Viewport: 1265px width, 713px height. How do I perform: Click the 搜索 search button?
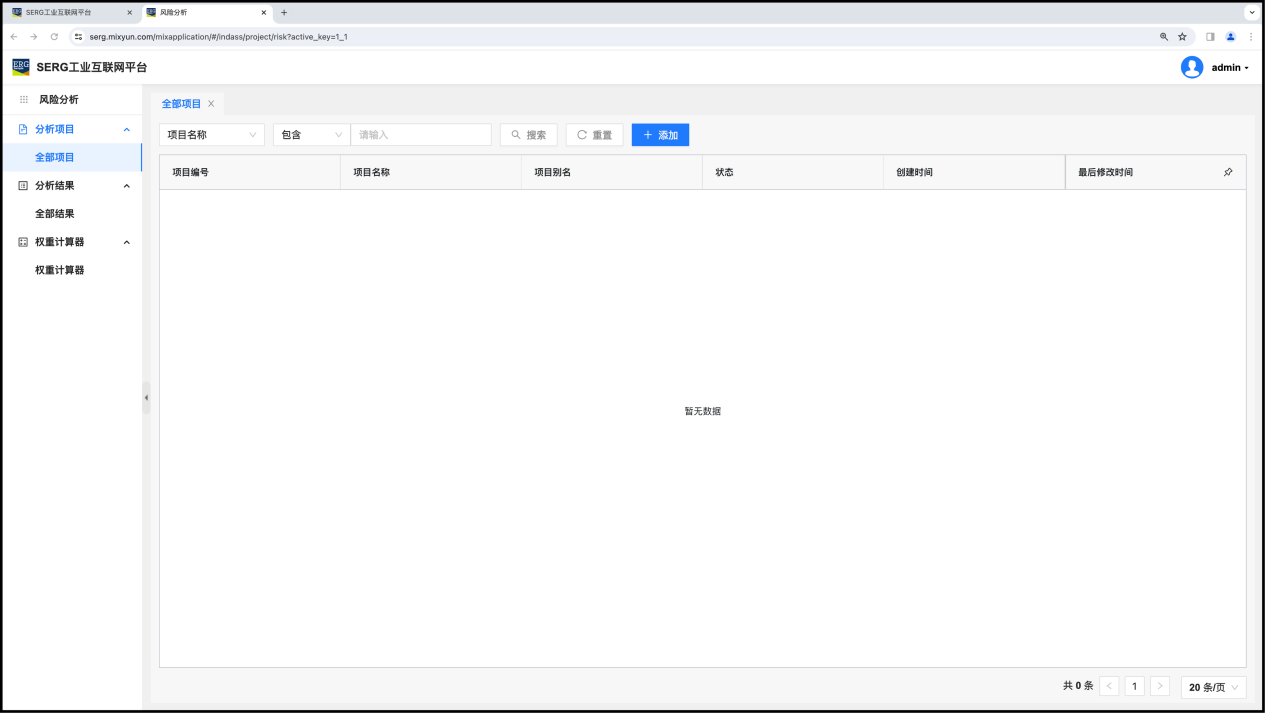[x=528, y=135]
